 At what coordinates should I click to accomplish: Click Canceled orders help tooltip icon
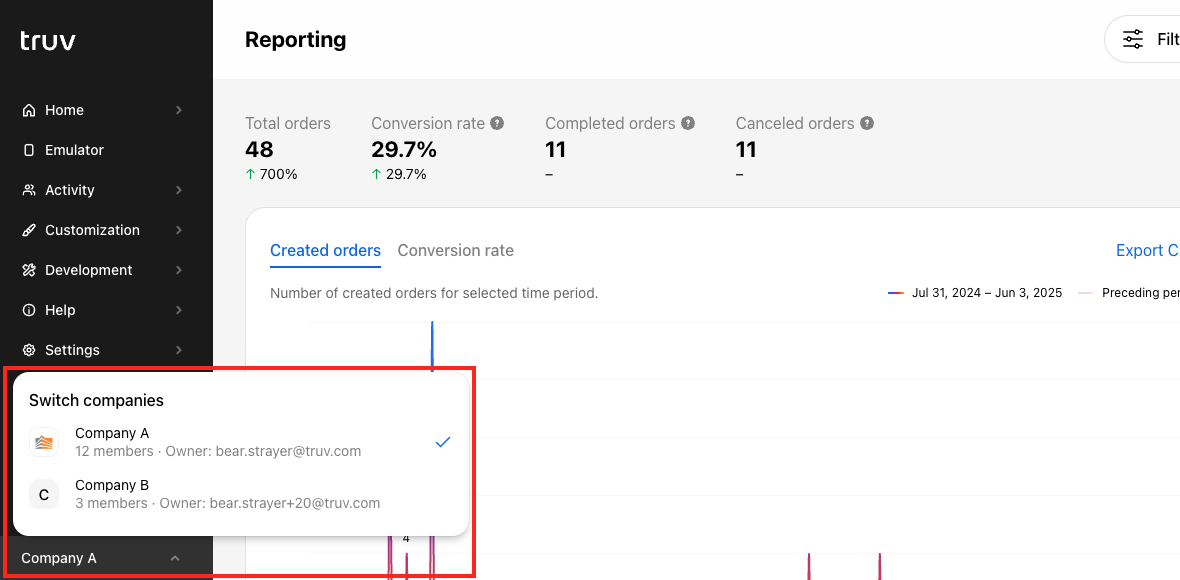tap(867, 123)
